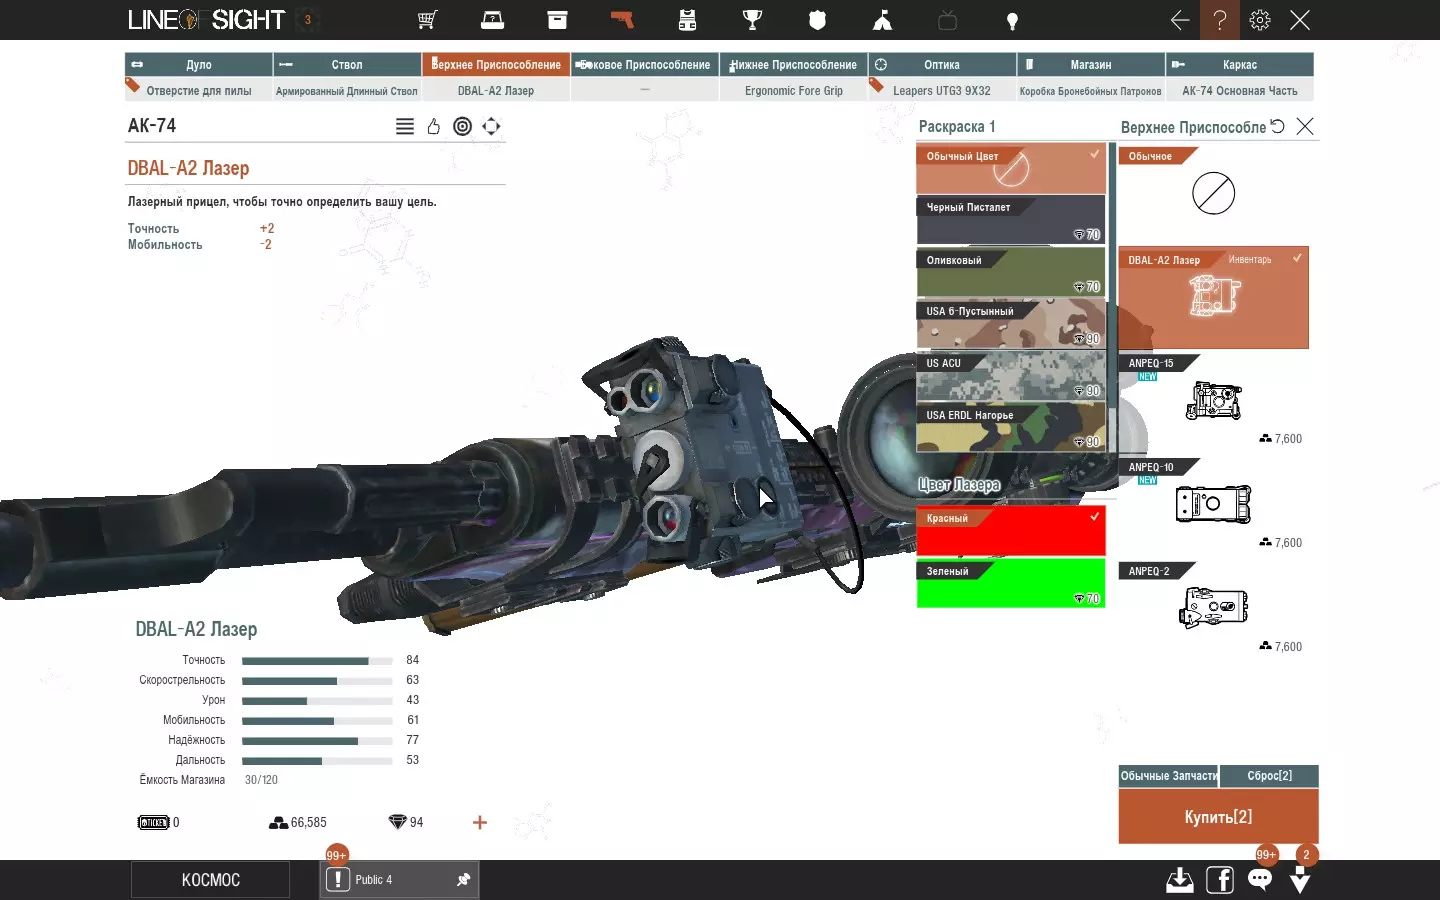Open the trophy achievements icon
Screen dimensions: 1440x900
coord(752,20)
